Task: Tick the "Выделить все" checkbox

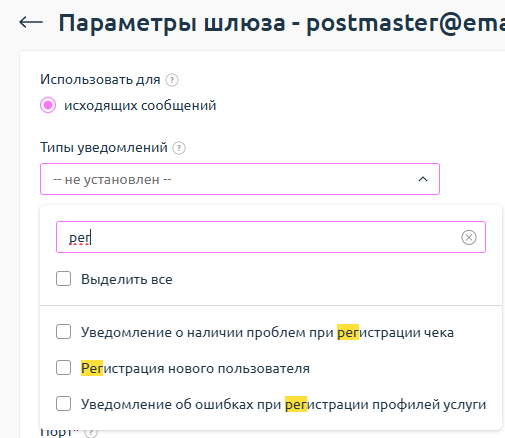Action: [x=63, y=279]
